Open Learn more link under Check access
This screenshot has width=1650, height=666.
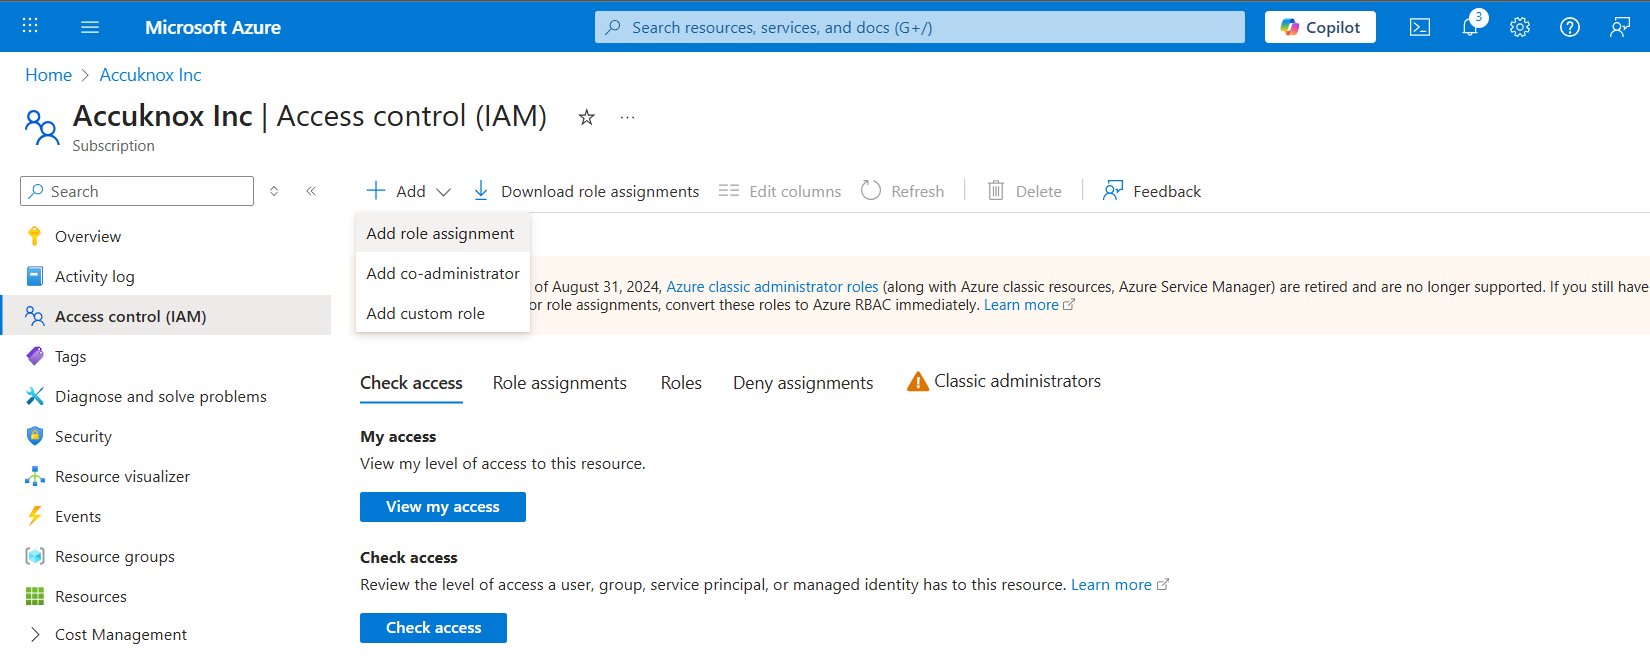tap(1120, 585)
